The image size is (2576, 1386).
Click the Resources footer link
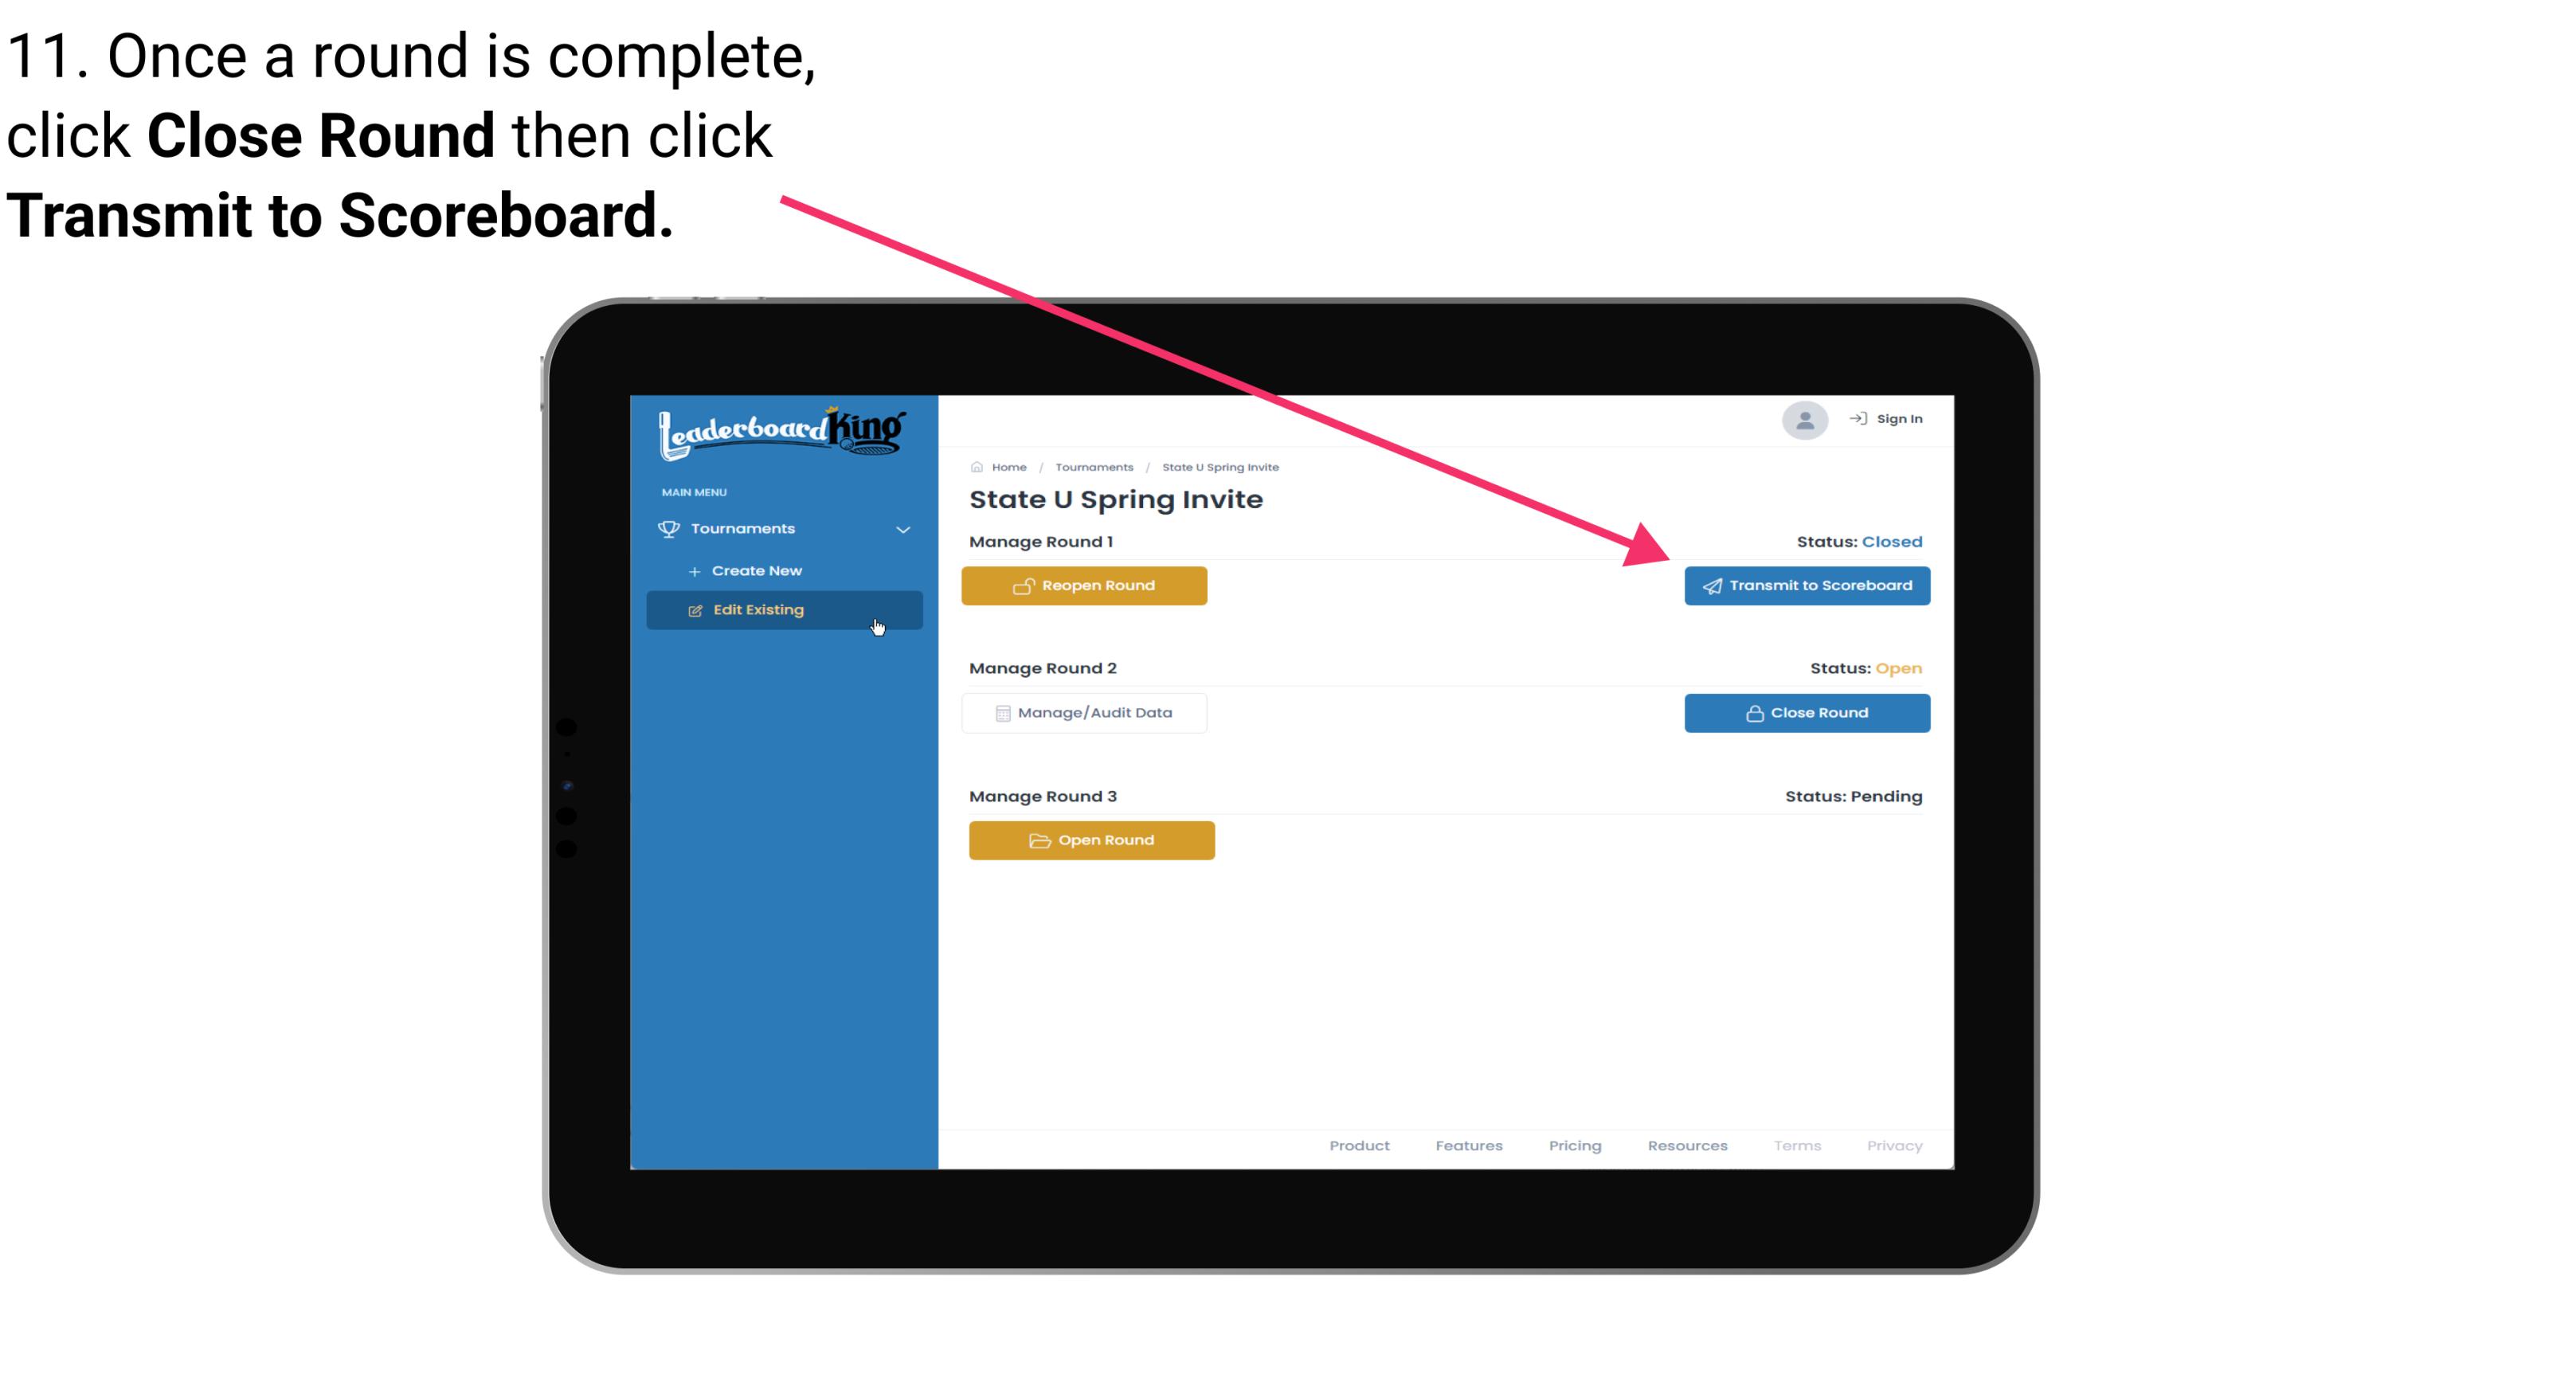click(x=1687, y=1145)
